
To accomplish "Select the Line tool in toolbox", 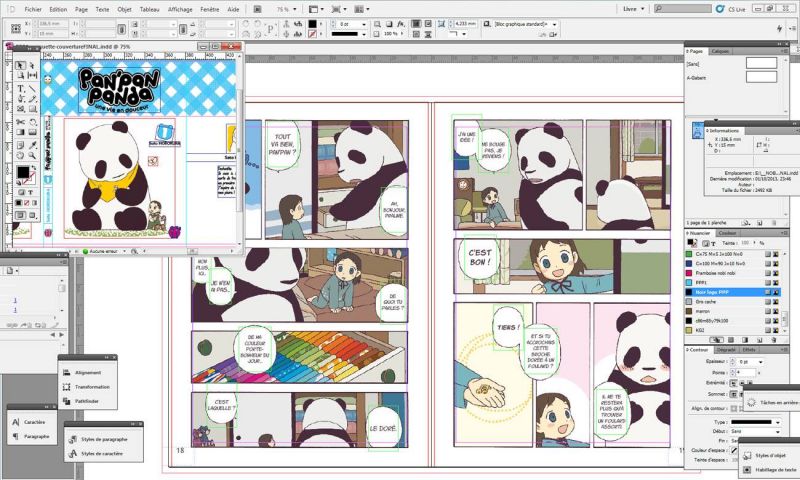I will coord(32,89).
